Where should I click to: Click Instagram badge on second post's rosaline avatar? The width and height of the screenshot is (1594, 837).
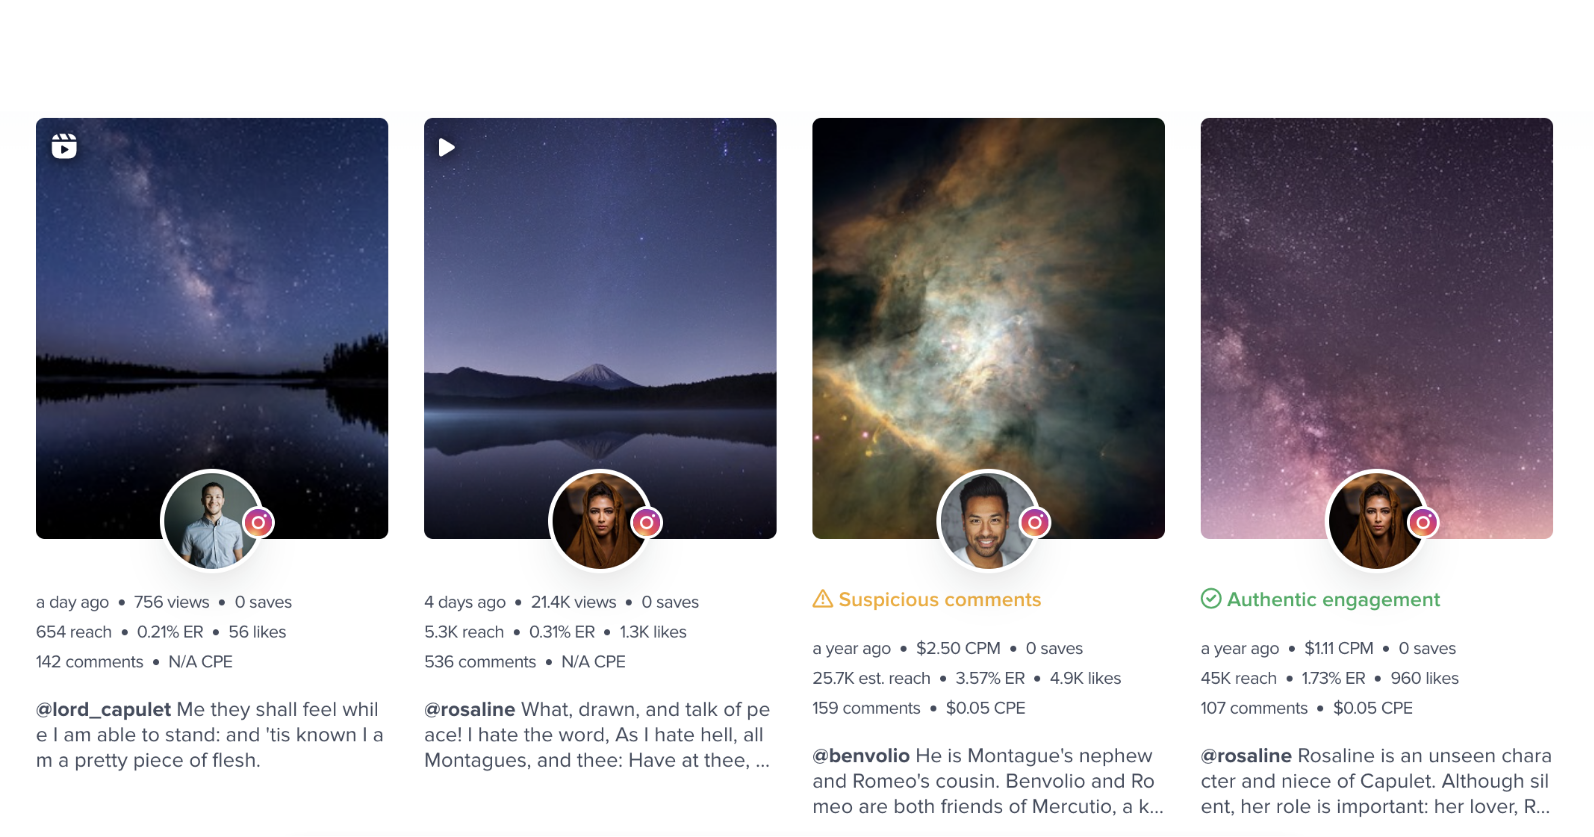pos(647,522)
